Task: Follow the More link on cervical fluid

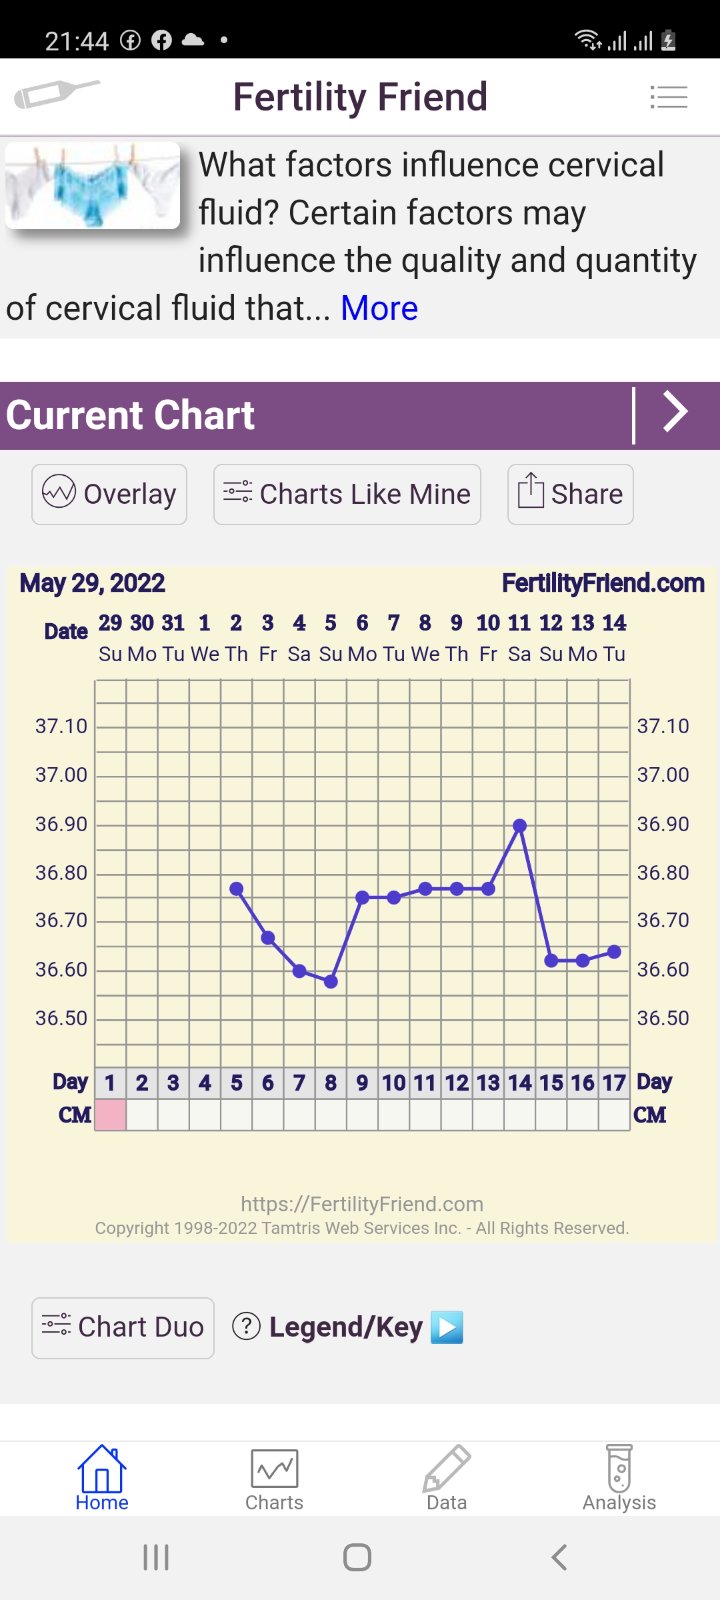Action: coord(379,308)
